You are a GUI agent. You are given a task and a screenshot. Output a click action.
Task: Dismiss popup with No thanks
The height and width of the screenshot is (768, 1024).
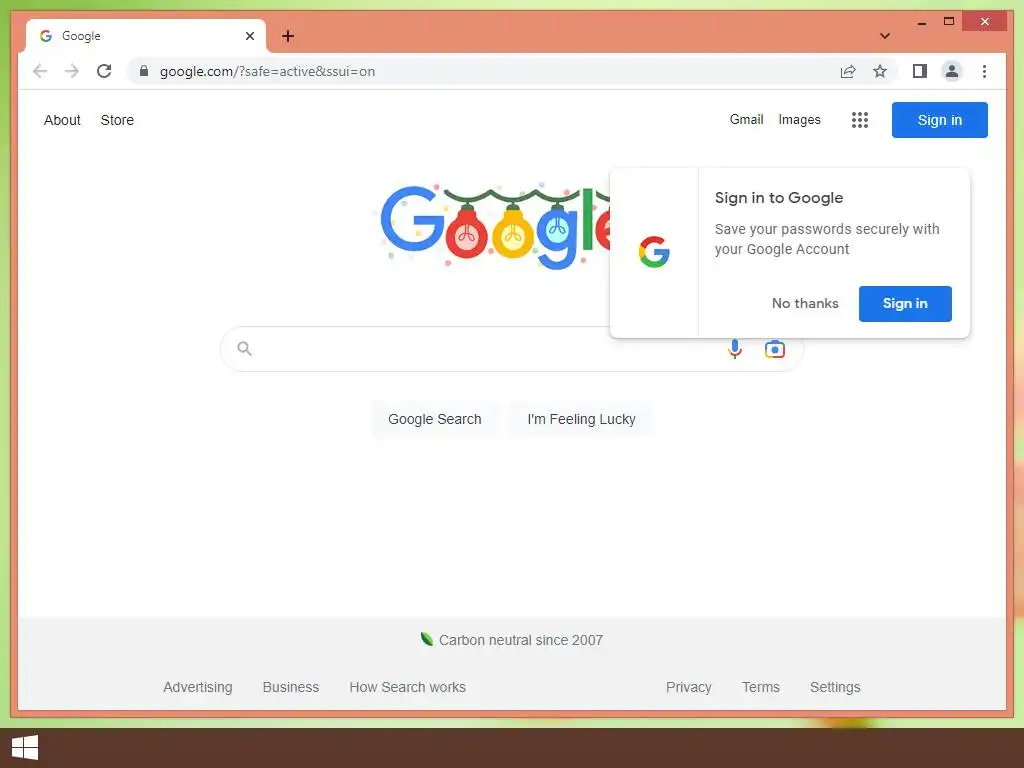(x=805, y=303)
